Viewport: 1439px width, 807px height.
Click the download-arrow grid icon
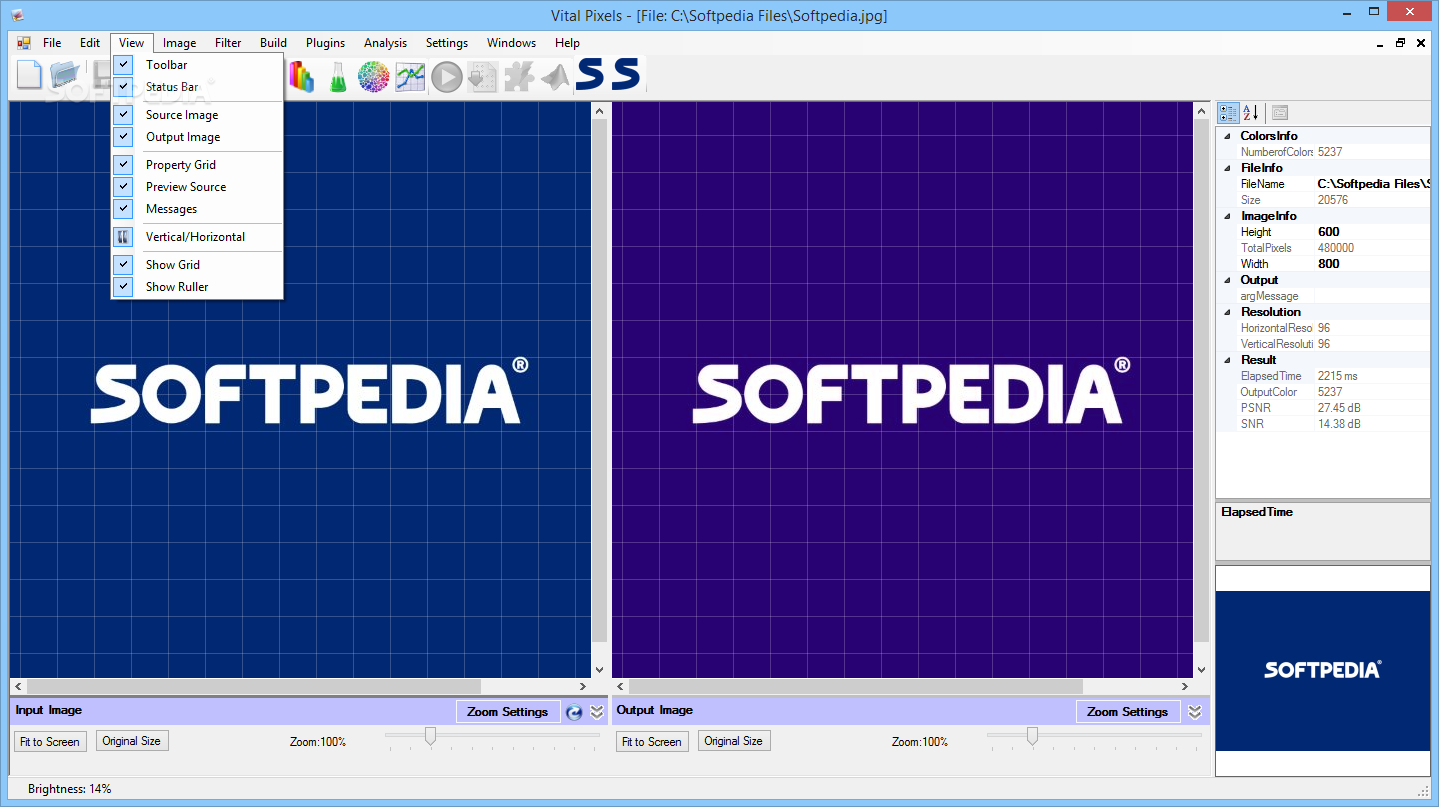point(483,77)
